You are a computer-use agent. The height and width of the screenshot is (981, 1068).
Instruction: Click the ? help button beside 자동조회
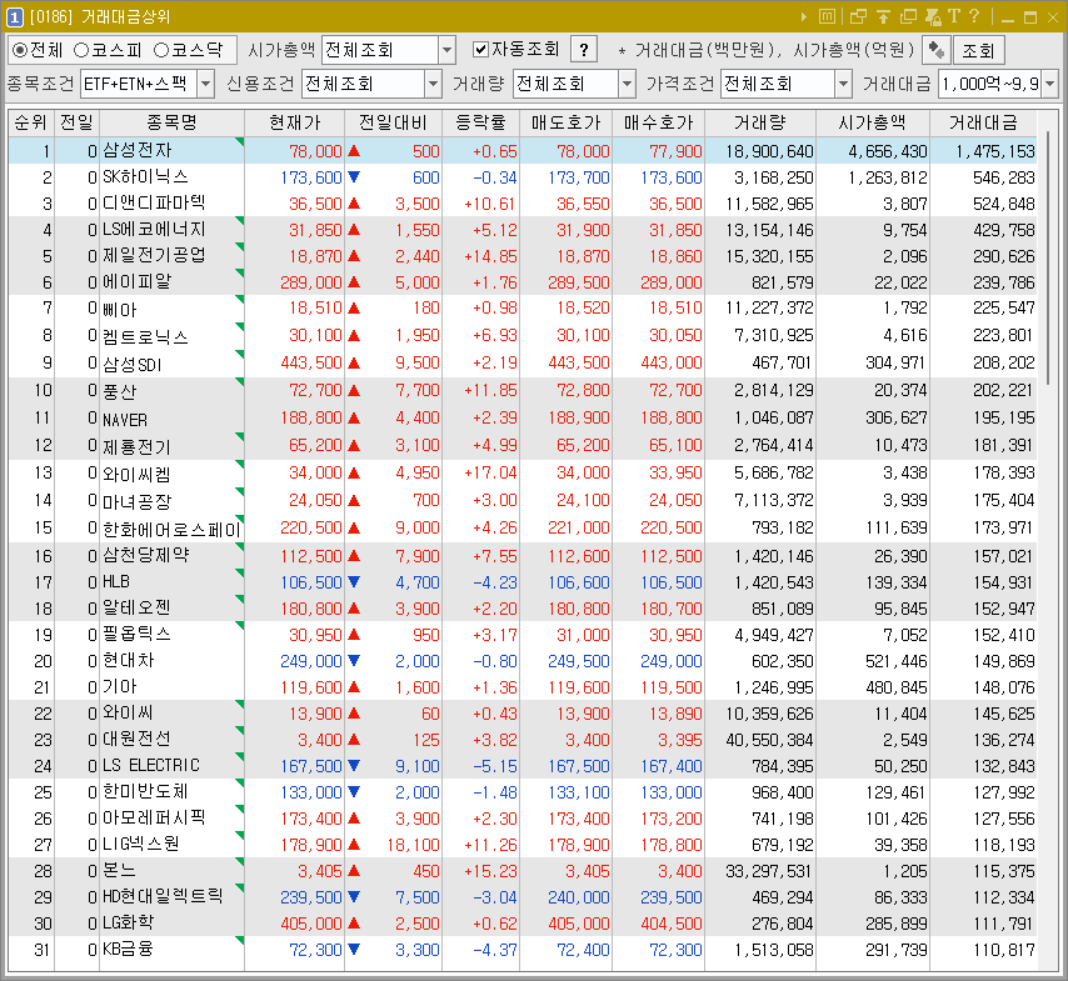tap(584, 50)
